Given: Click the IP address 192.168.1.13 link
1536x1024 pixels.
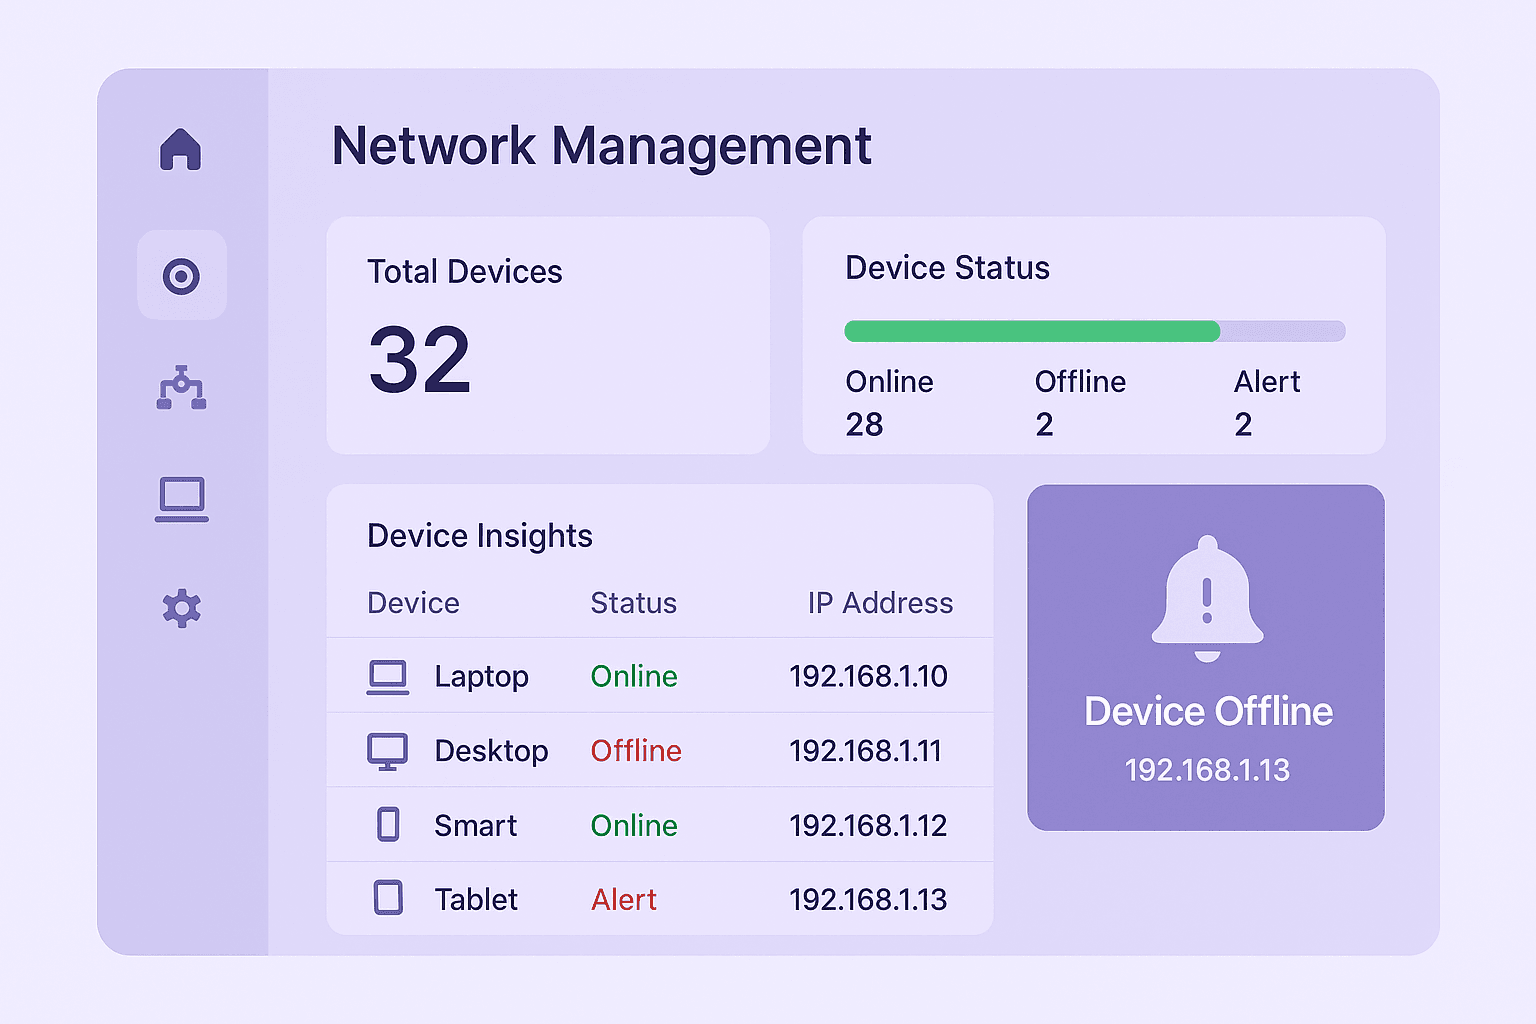Looking at the screenshot, I should pyautogui.click(x=1206, y=770).
